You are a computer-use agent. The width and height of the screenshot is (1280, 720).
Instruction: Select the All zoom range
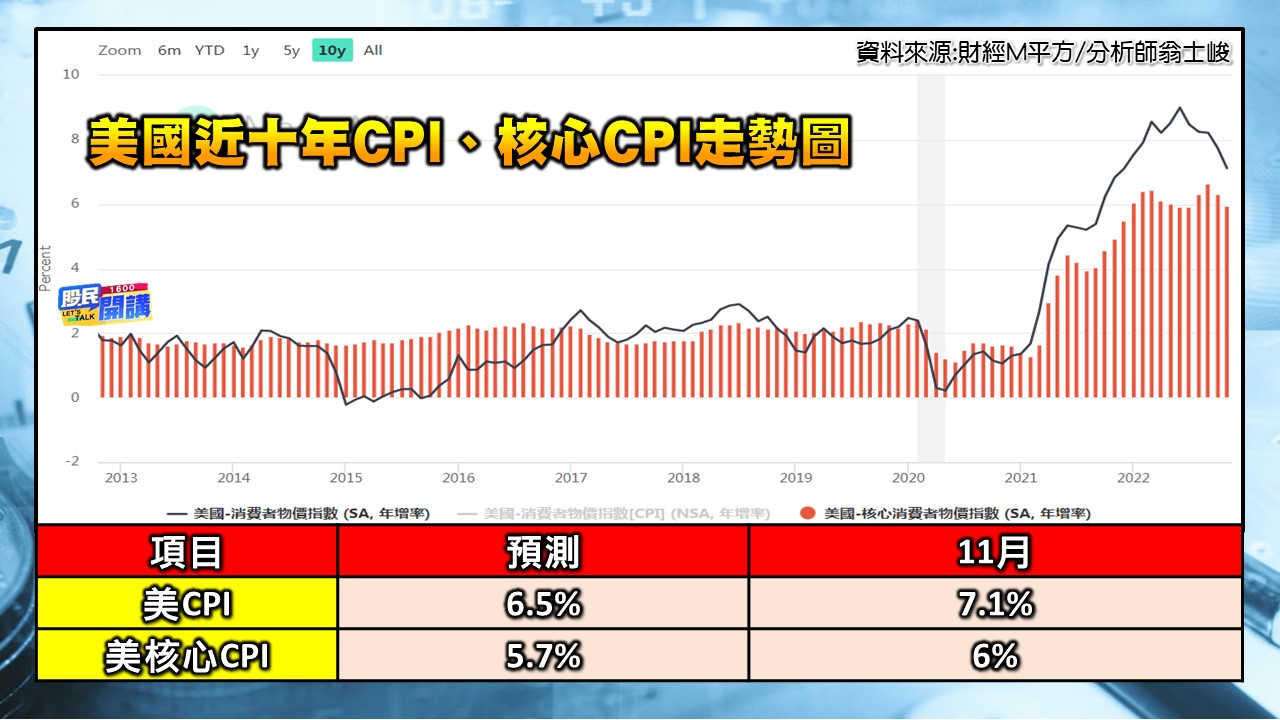(x=373, y=50)
